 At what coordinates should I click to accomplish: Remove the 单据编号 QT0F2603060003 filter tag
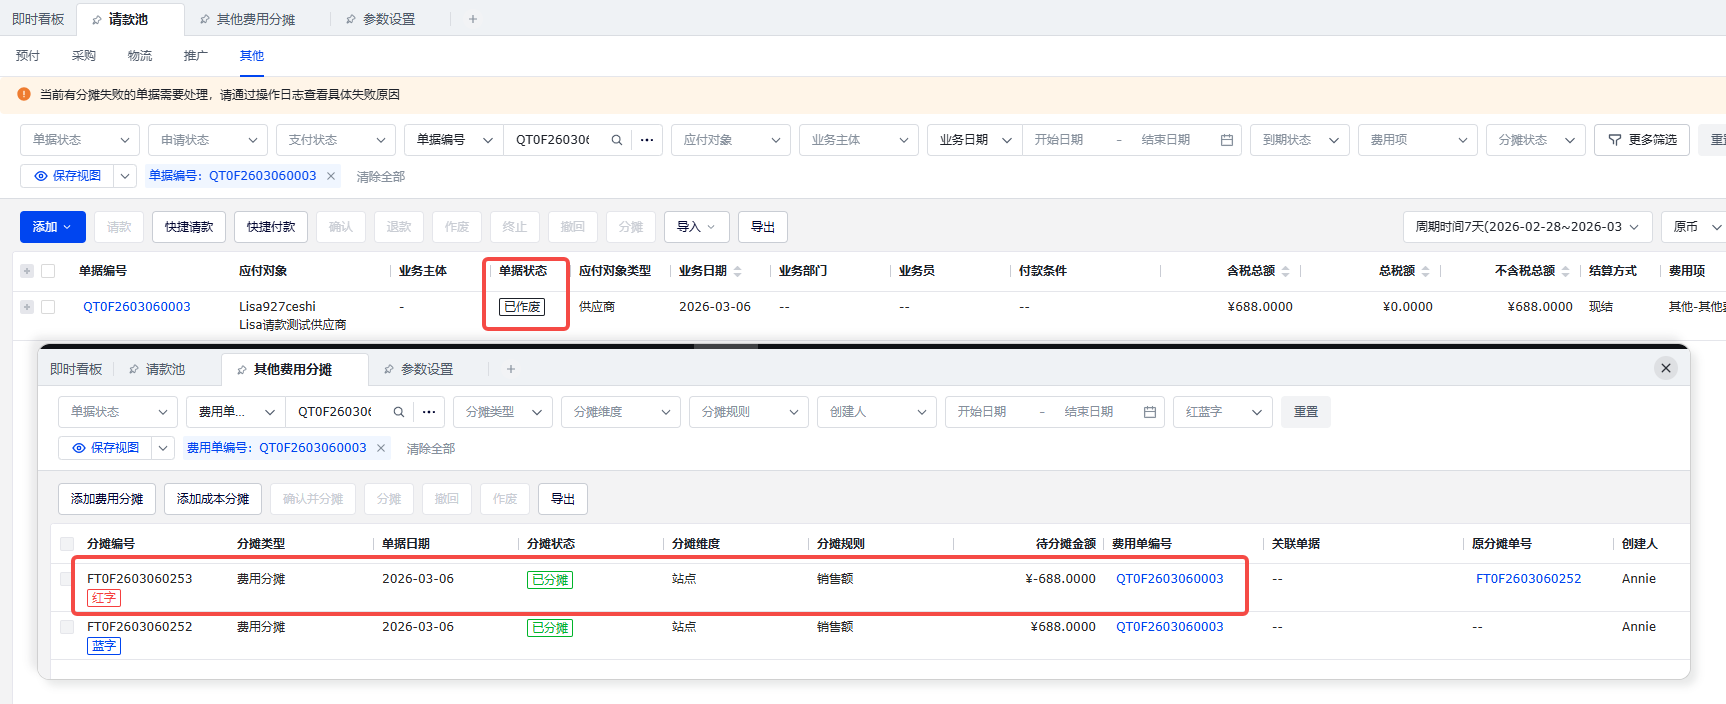coord(331,176)
